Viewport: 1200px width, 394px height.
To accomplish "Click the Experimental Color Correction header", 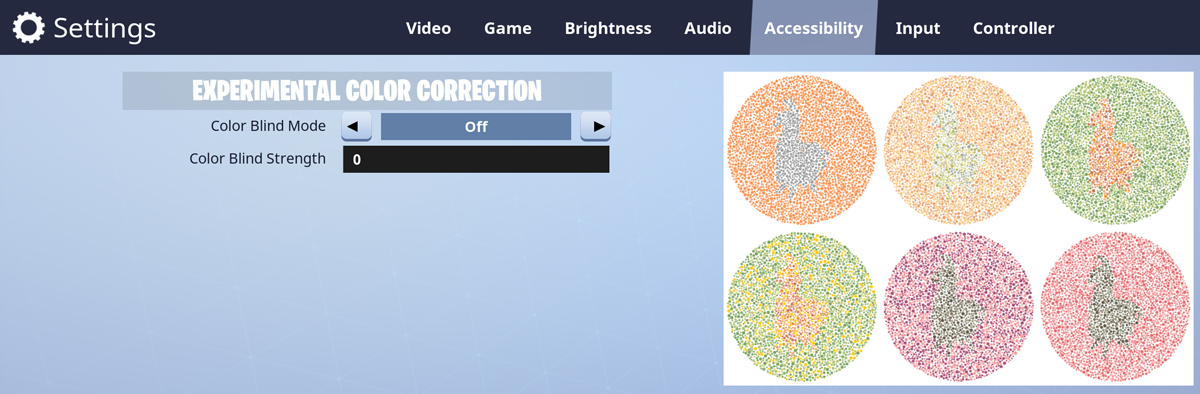I will [x=367, y=91].
